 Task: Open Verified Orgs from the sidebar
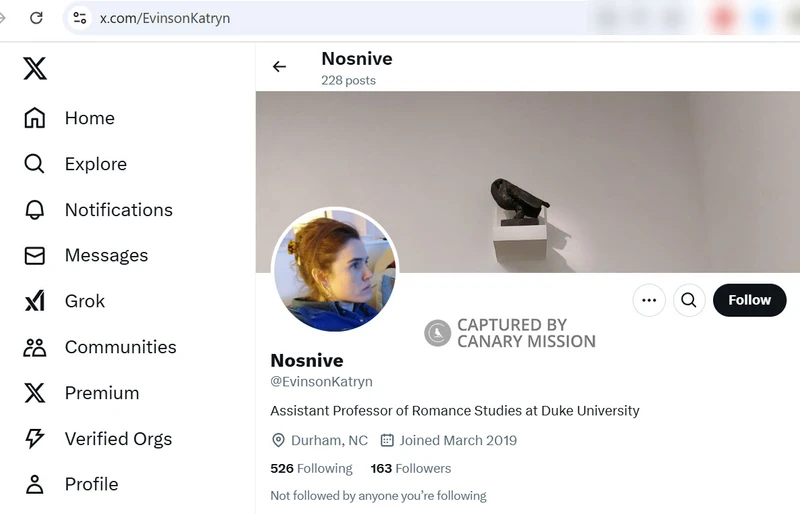98,438
